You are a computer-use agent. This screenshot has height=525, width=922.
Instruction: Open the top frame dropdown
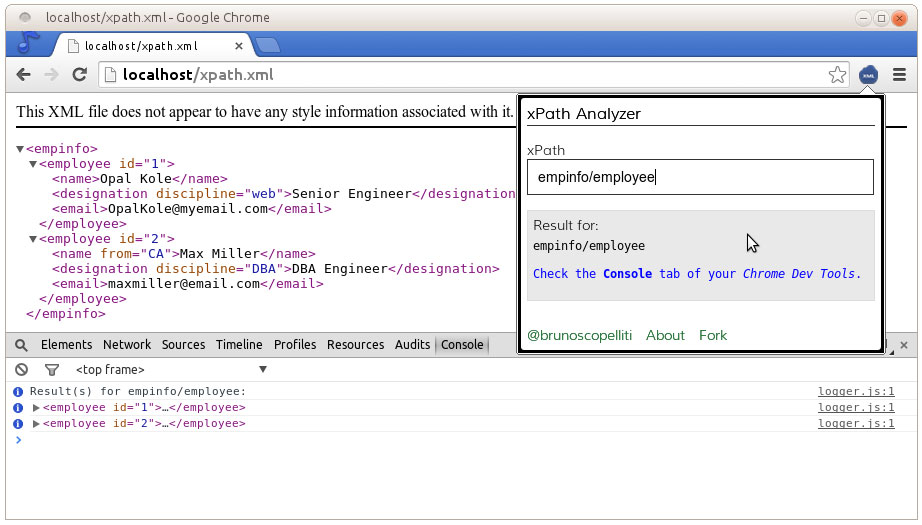click(170, 370)
